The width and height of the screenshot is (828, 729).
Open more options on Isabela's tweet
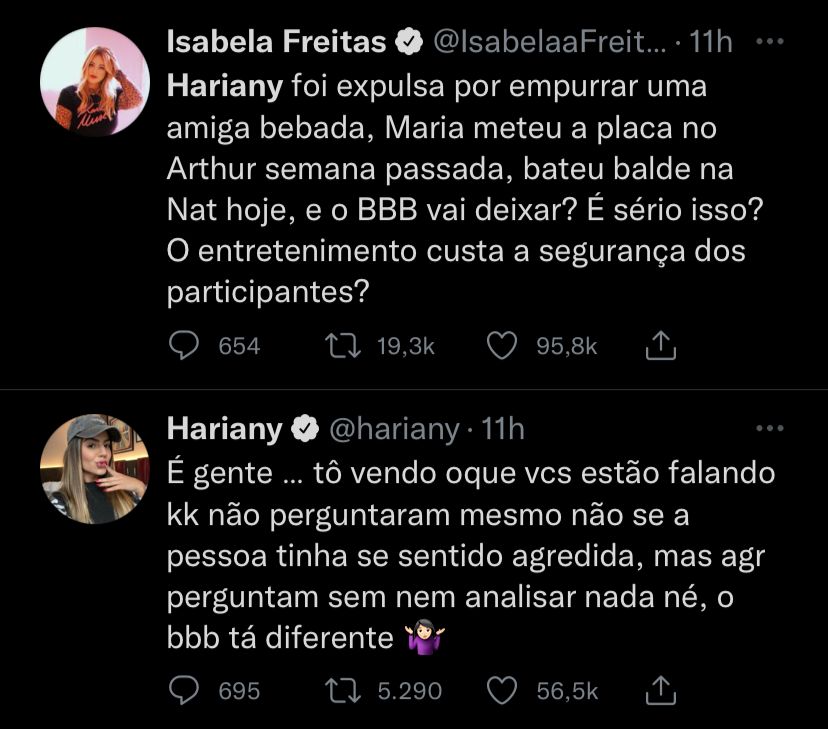point(768,42)
